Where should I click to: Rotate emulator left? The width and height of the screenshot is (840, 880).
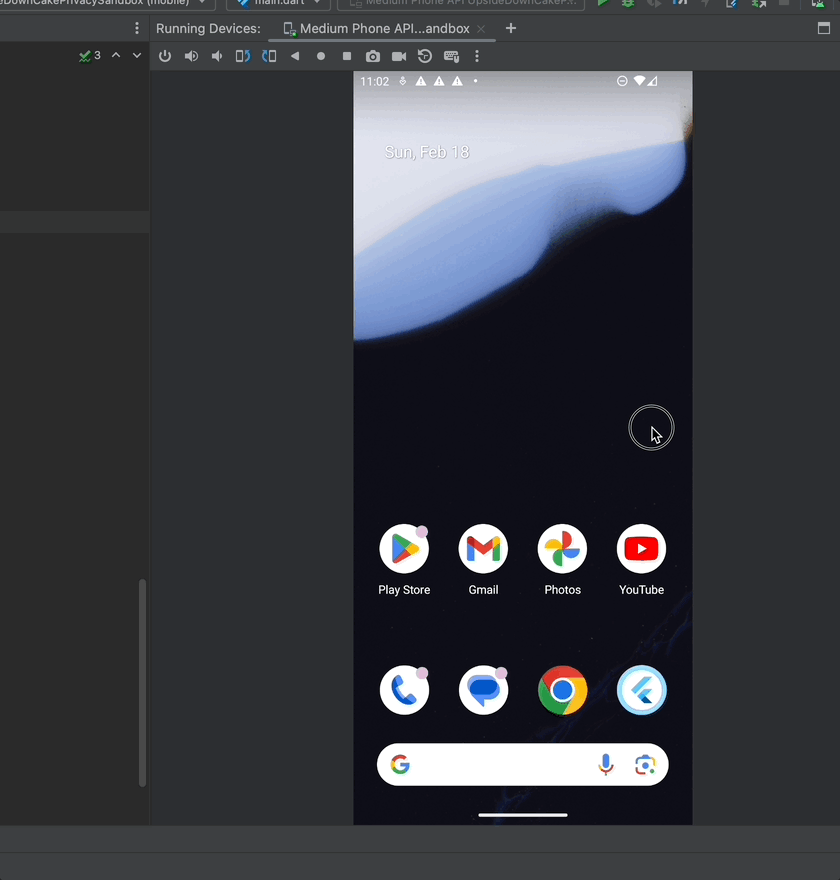pyautogui.click(x=243, y=56)
